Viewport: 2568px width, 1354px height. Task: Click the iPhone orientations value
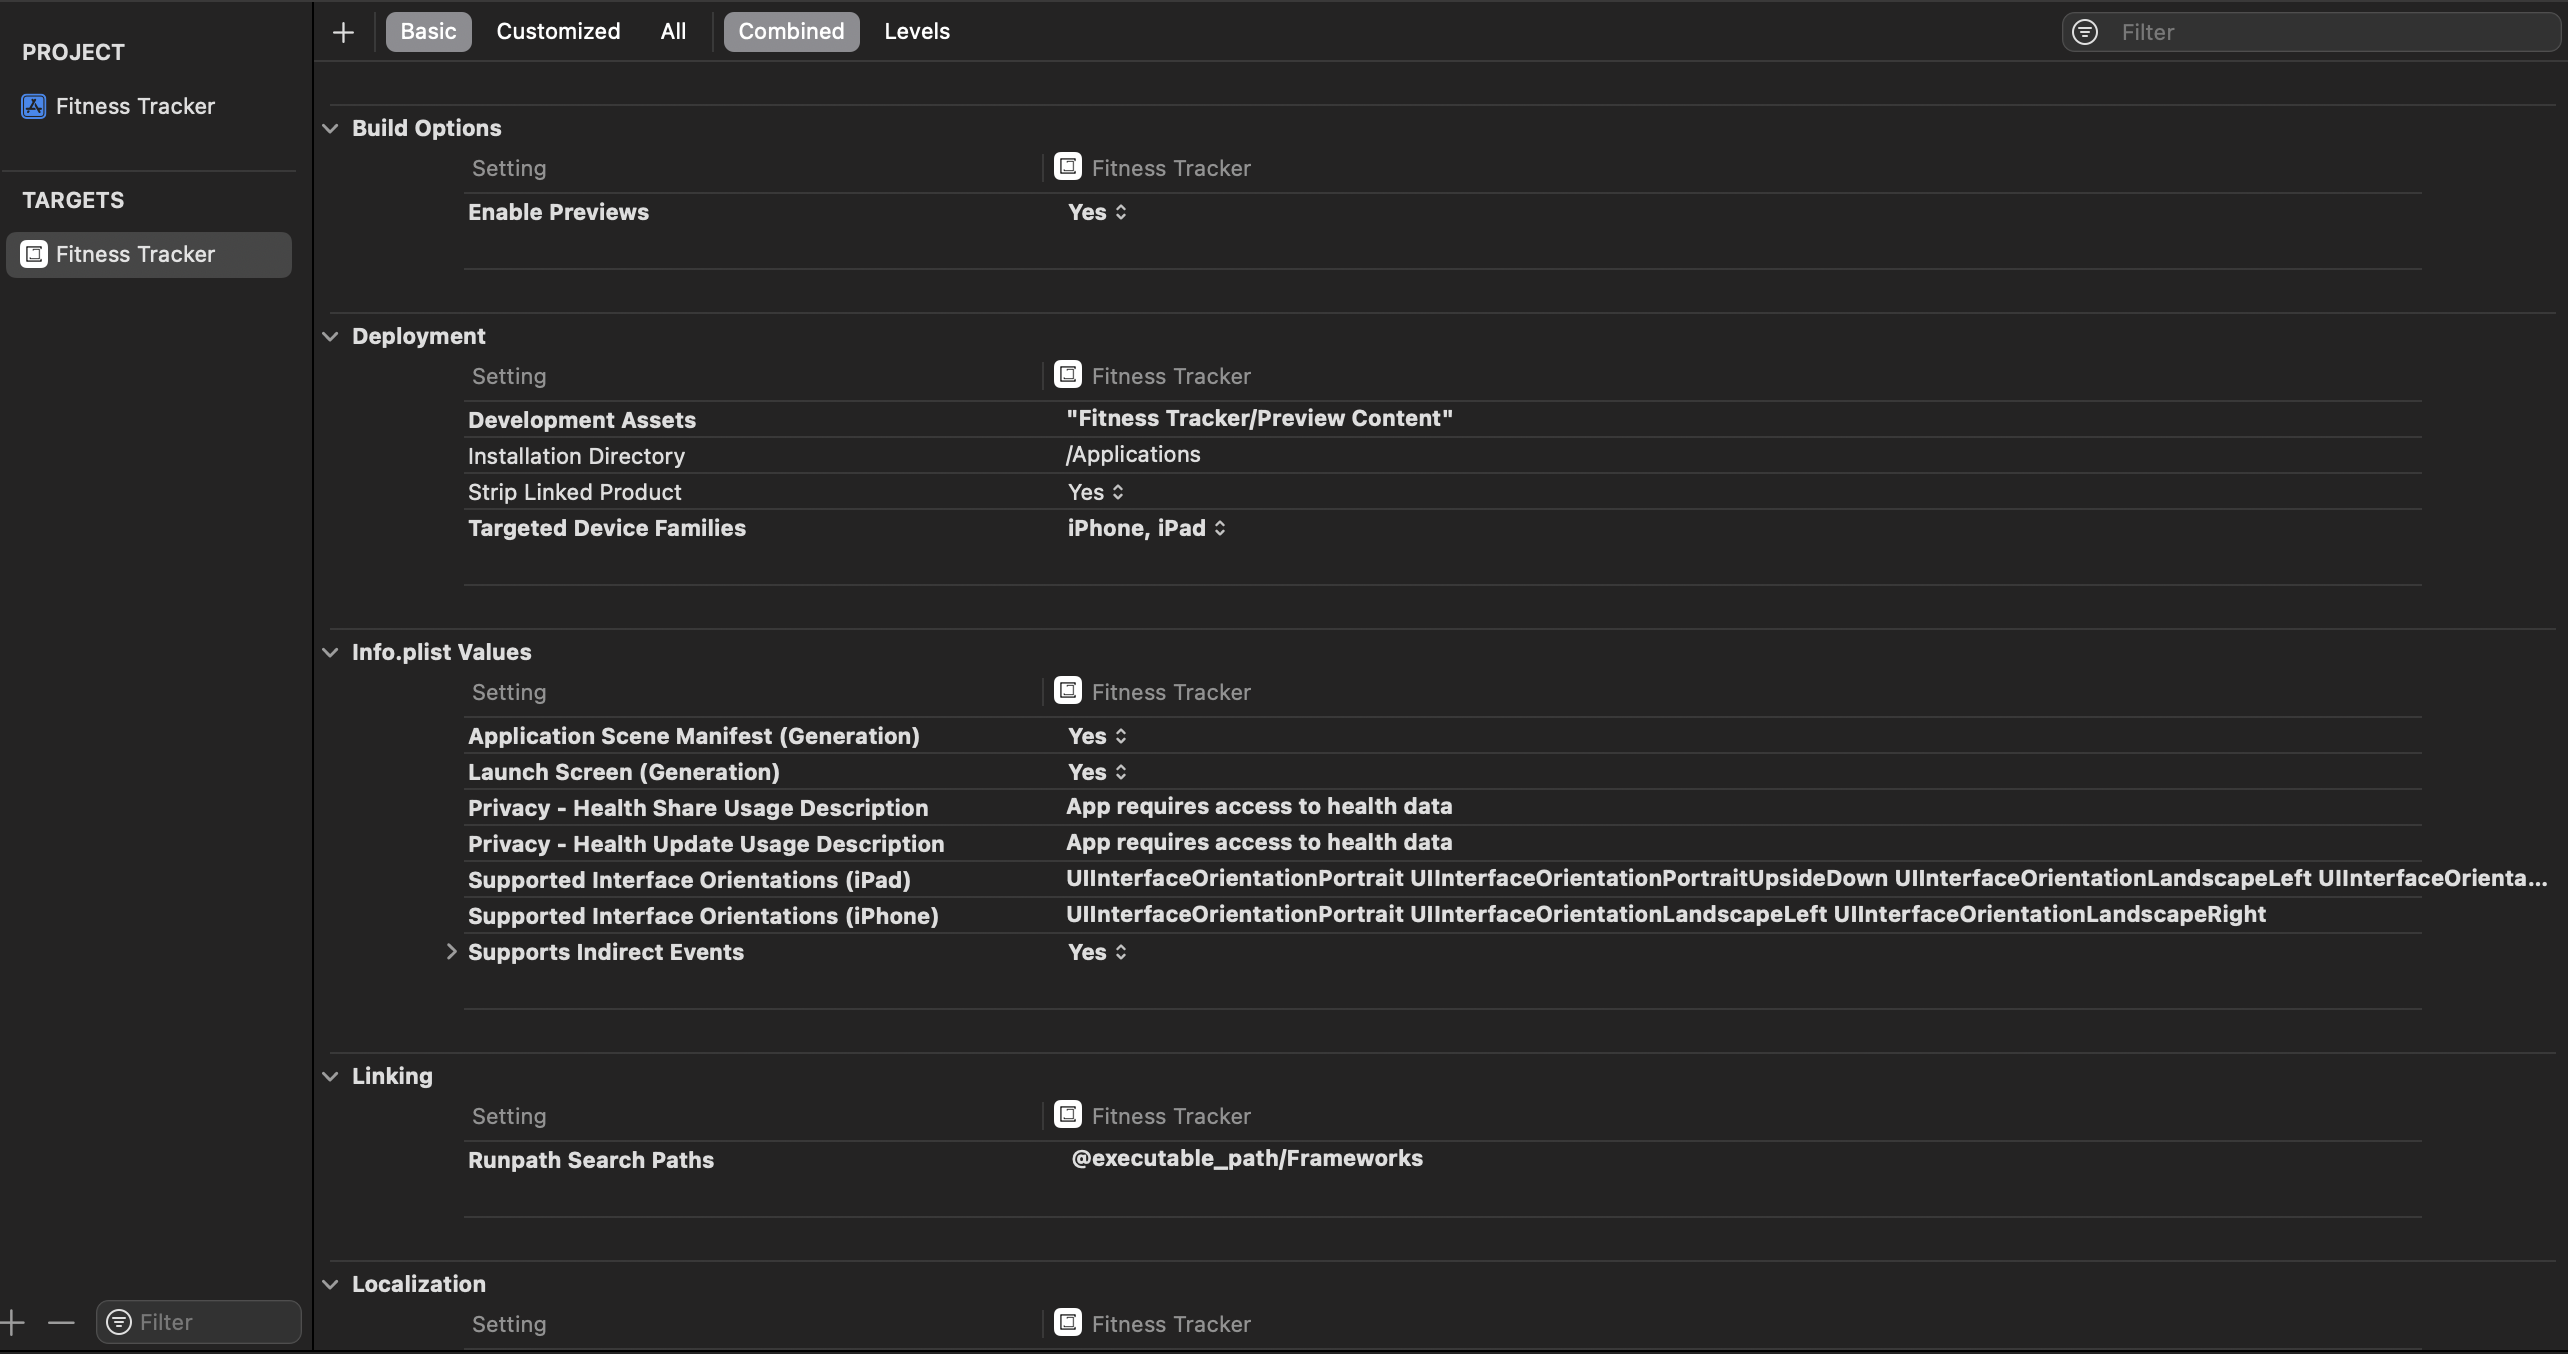click(1666, 914)
